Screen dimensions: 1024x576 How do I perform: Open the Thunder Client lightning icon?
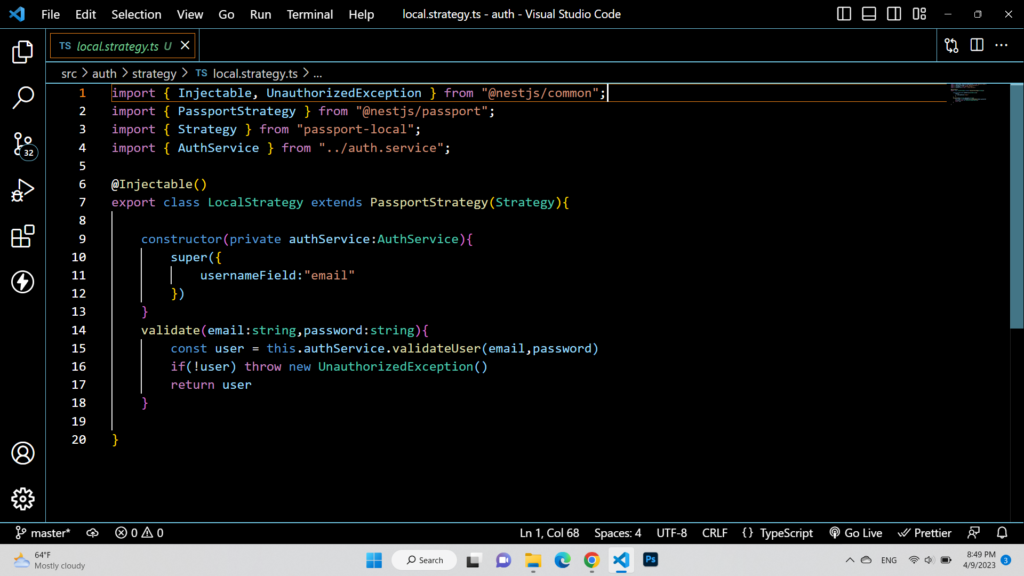(x=23, y=282)
